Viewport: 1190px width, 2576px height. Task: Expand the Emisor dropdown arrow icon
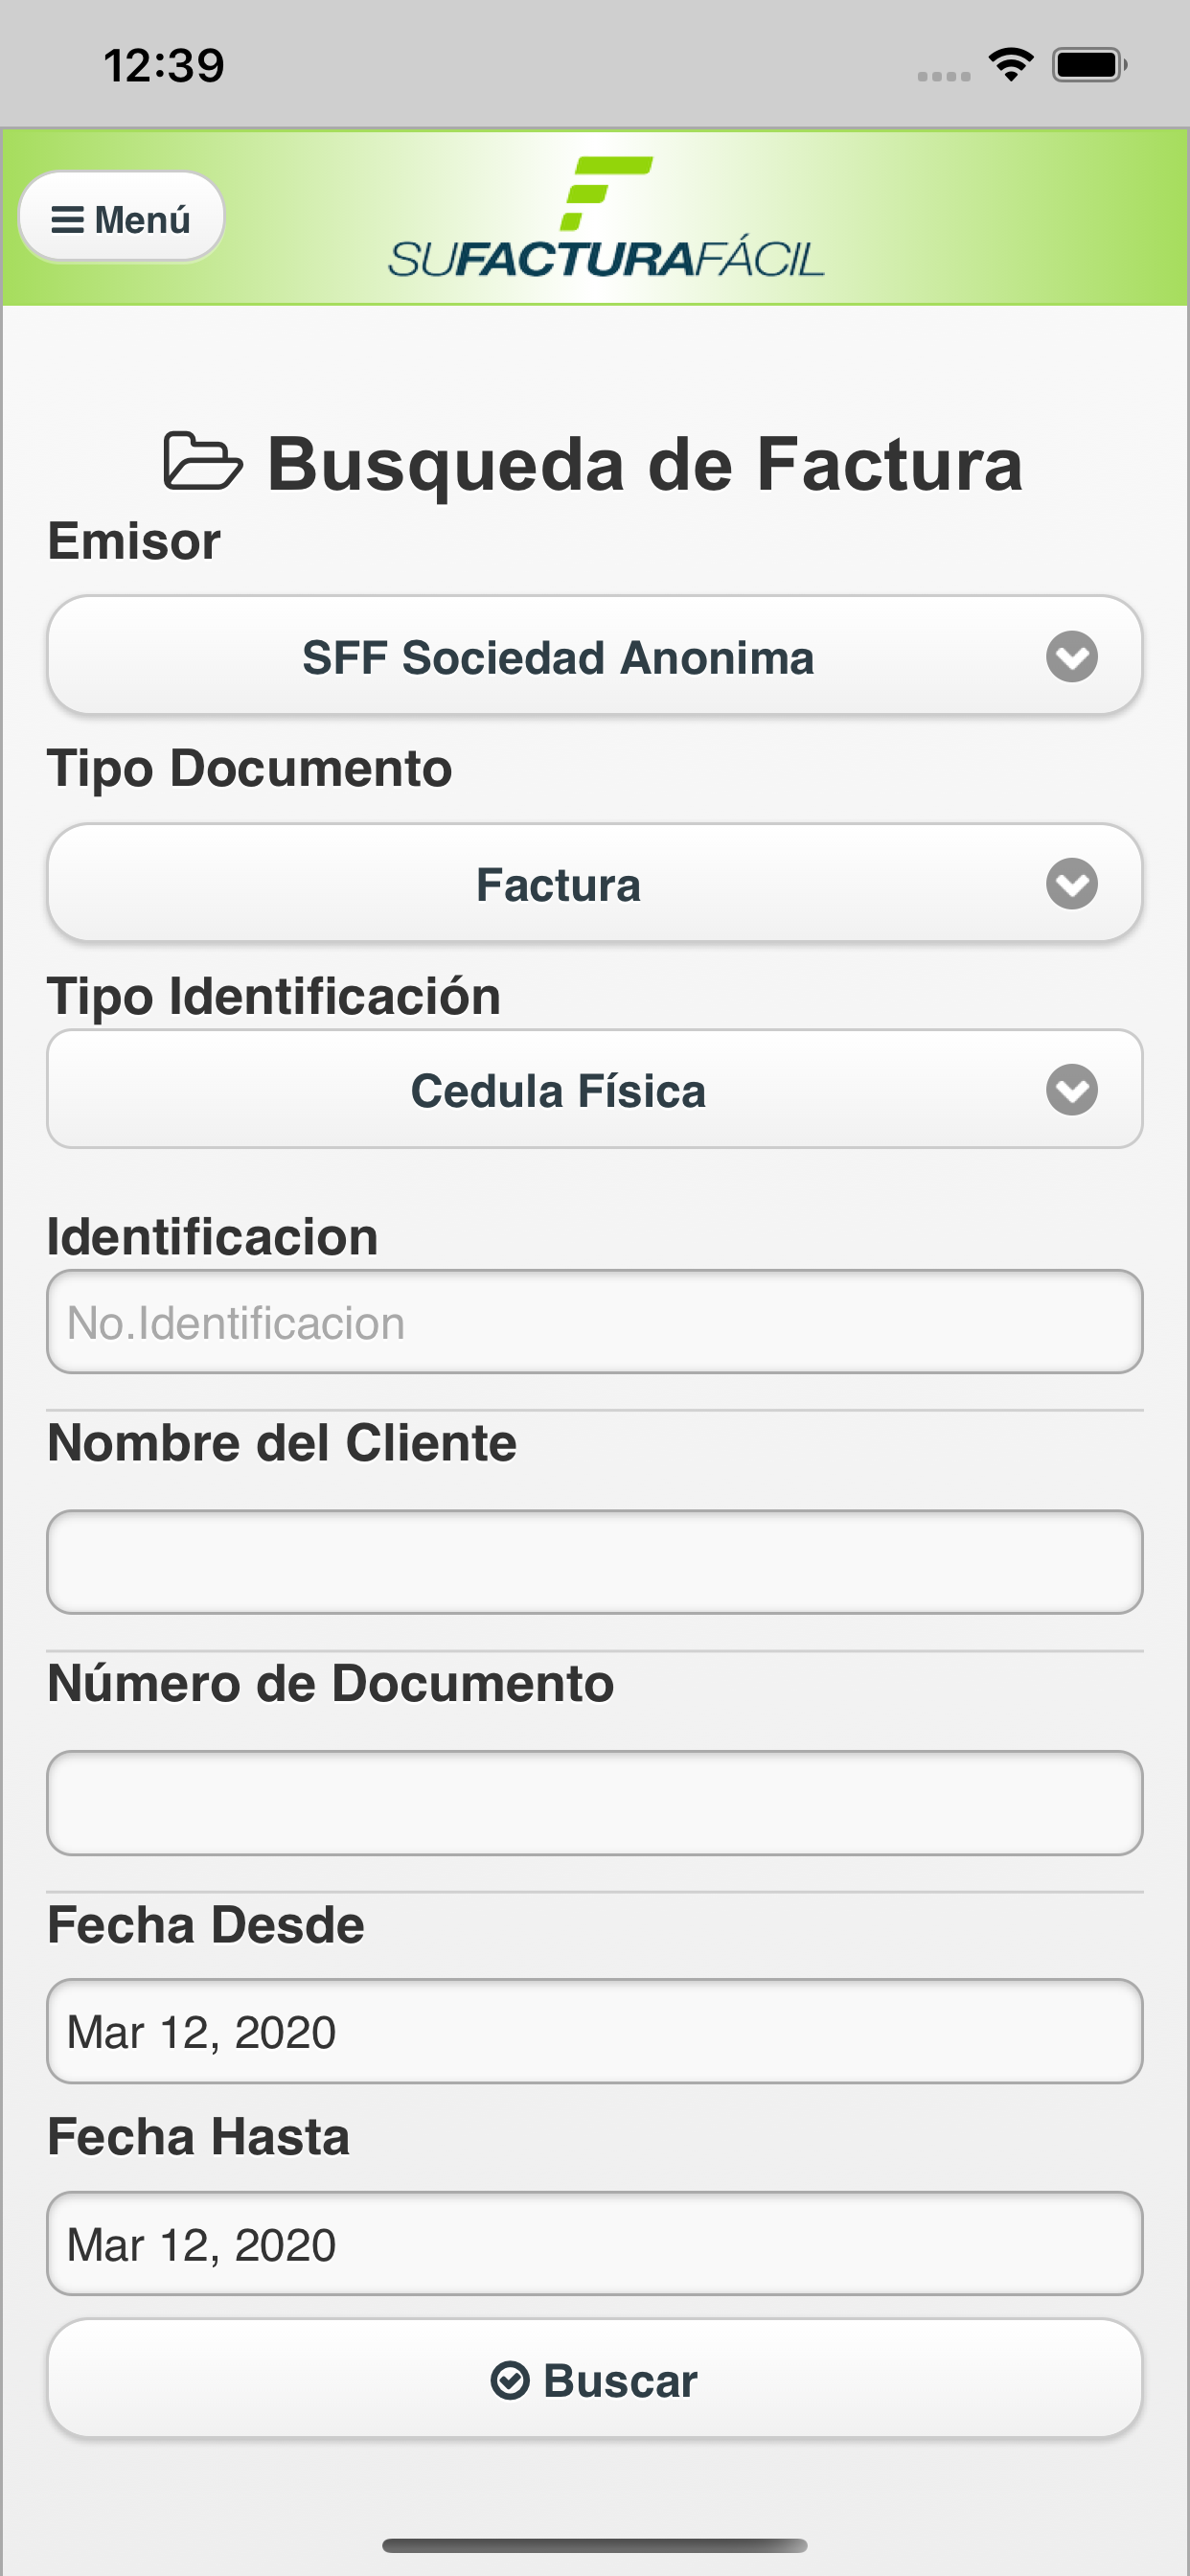click(x=1072, y=657)
